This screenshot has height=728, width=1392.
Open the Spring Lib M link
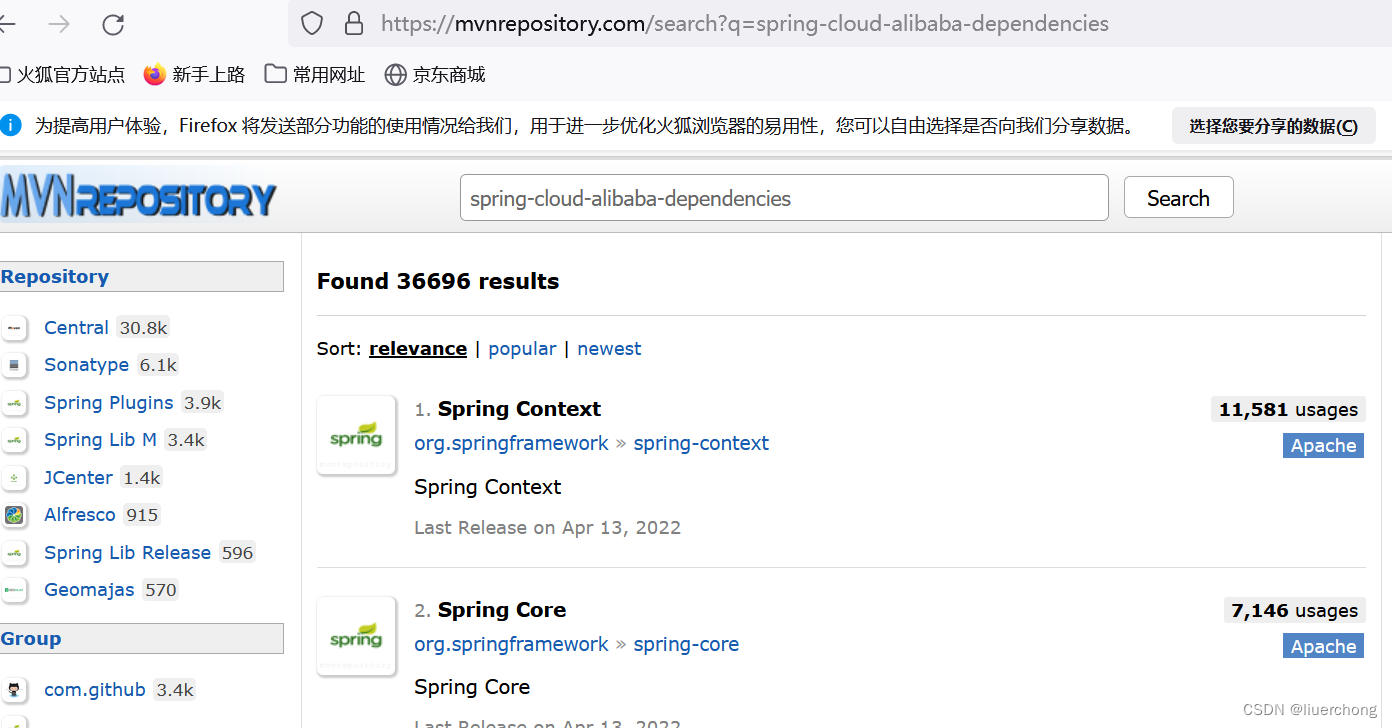(100, 440)
